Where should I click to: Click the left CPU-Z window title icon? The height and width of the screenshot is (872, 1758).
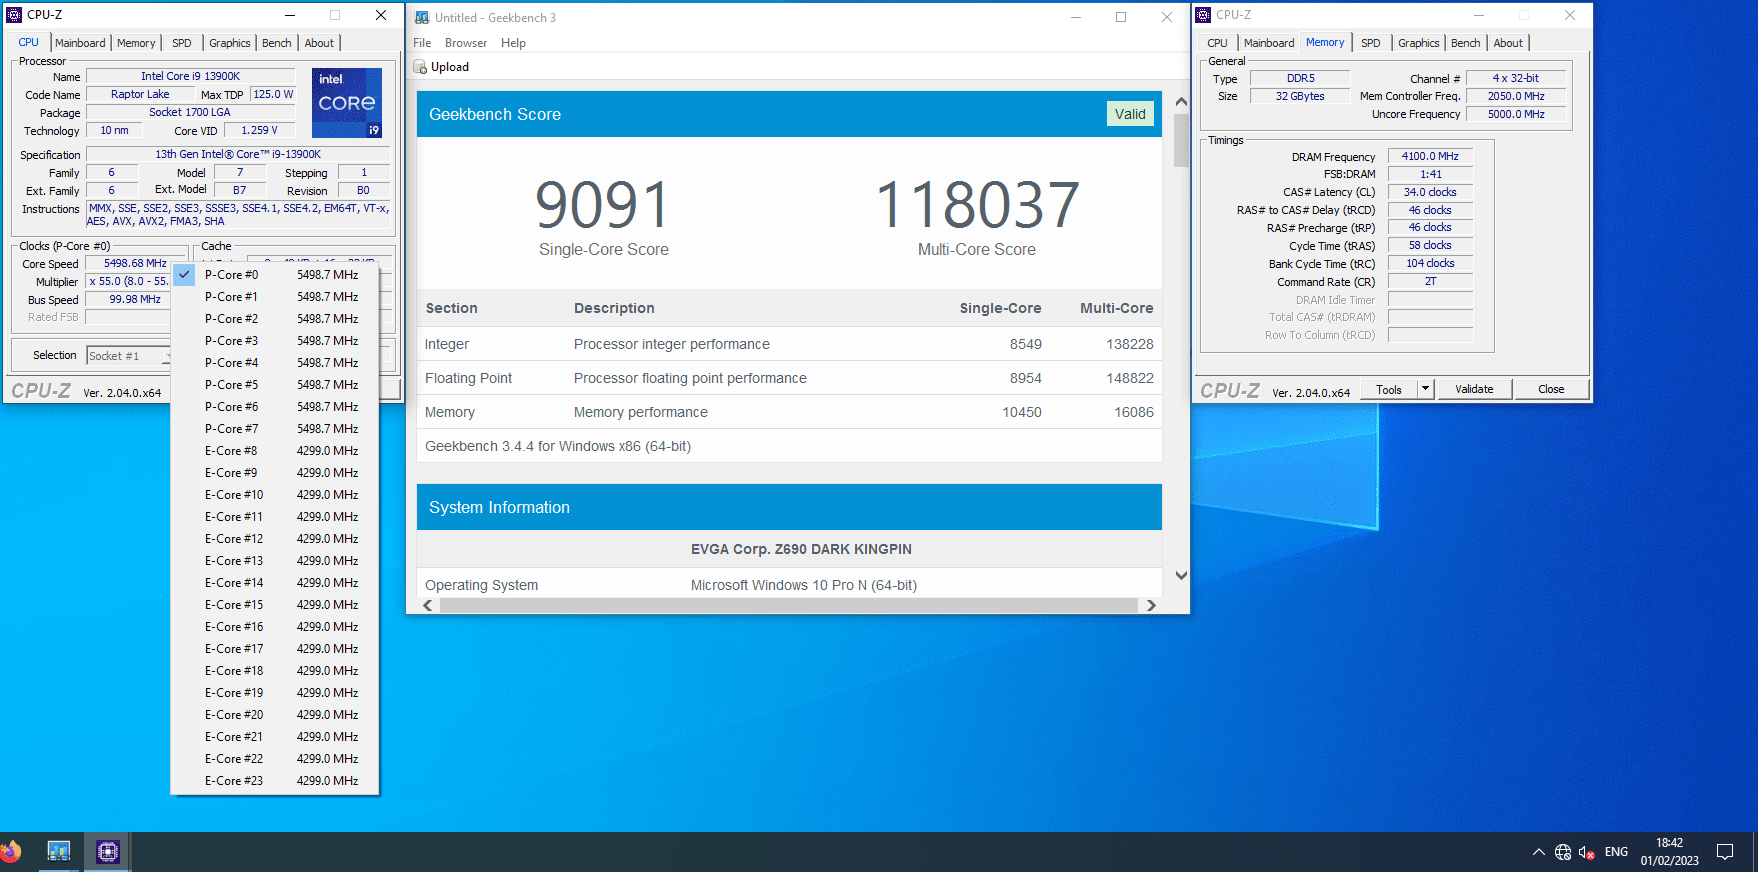tap(14, 15)
